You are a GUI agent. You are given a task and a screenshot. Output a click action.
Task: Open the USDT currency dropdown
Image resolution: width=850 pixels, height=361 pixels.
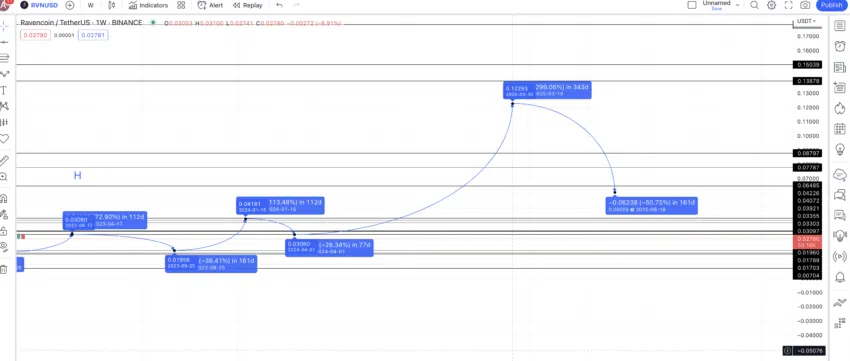[x=807, y=21]
